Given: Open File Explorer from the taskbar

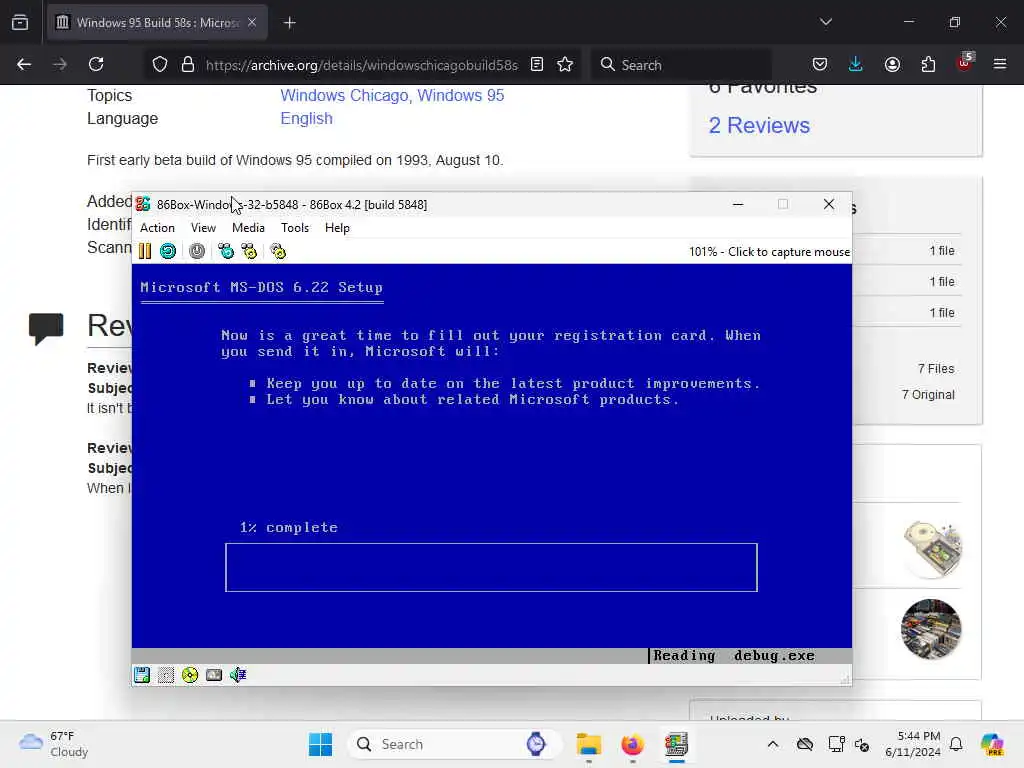Looking at the screenshot, I should pyautogui.click(x=588, y=744).
